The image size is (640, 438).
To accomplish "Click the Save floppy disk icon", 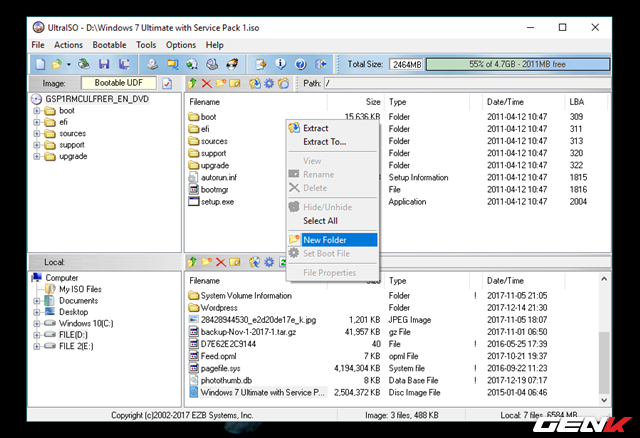I will coord(104,64).
